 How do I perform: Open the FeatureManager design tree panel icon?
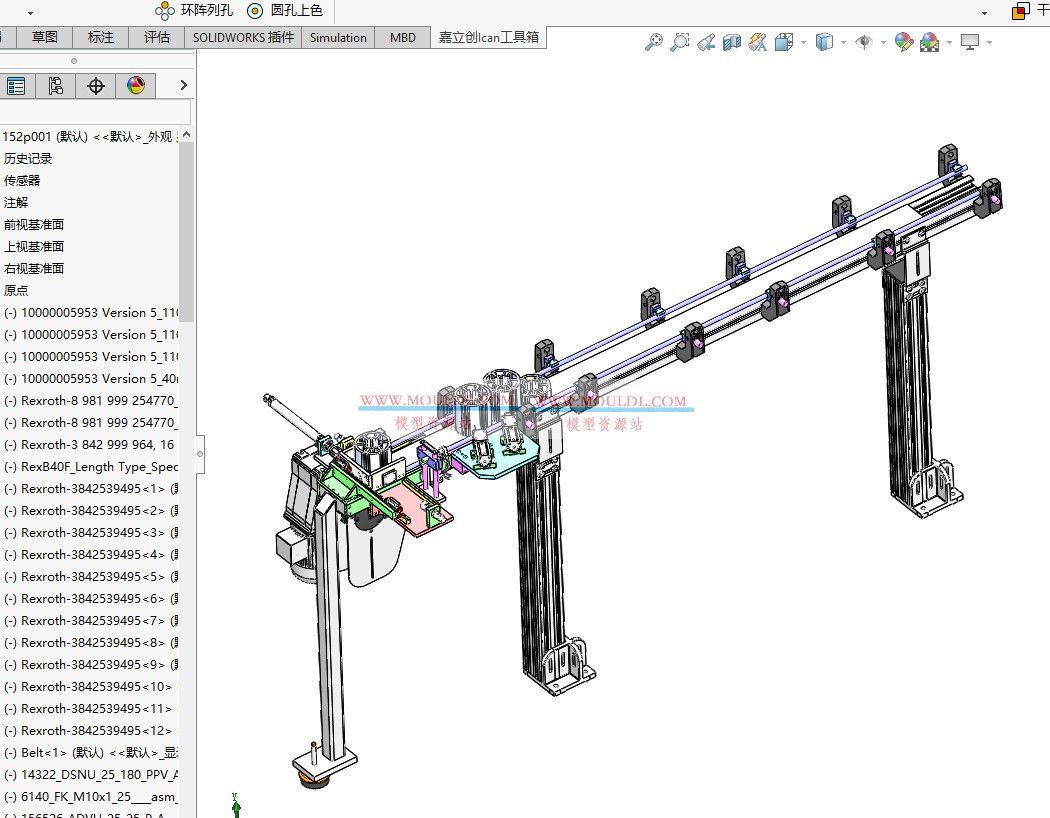16,85
